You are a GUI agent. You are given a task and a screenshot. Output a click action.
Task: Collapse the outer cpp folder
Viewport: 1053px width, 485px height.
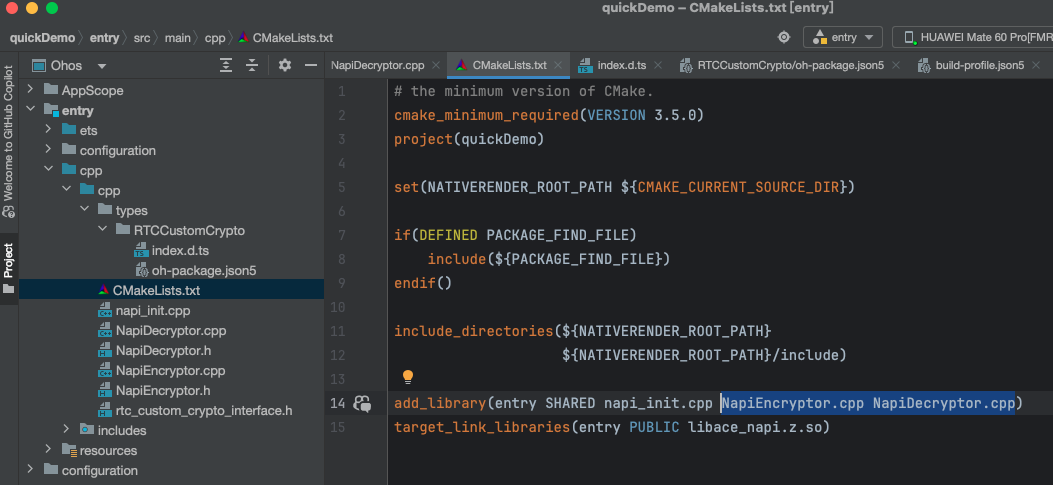(48, 169)
